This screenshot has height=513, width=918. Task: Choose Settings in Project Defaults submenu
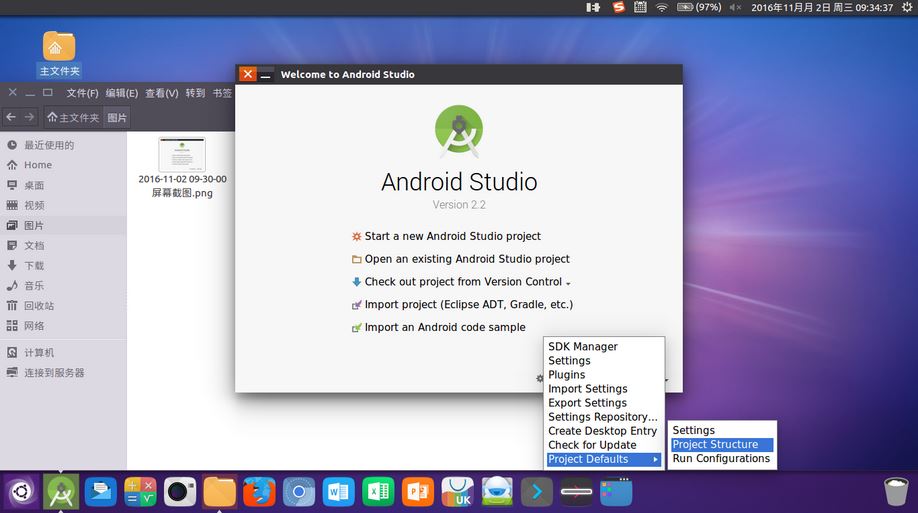pos(722,430)
